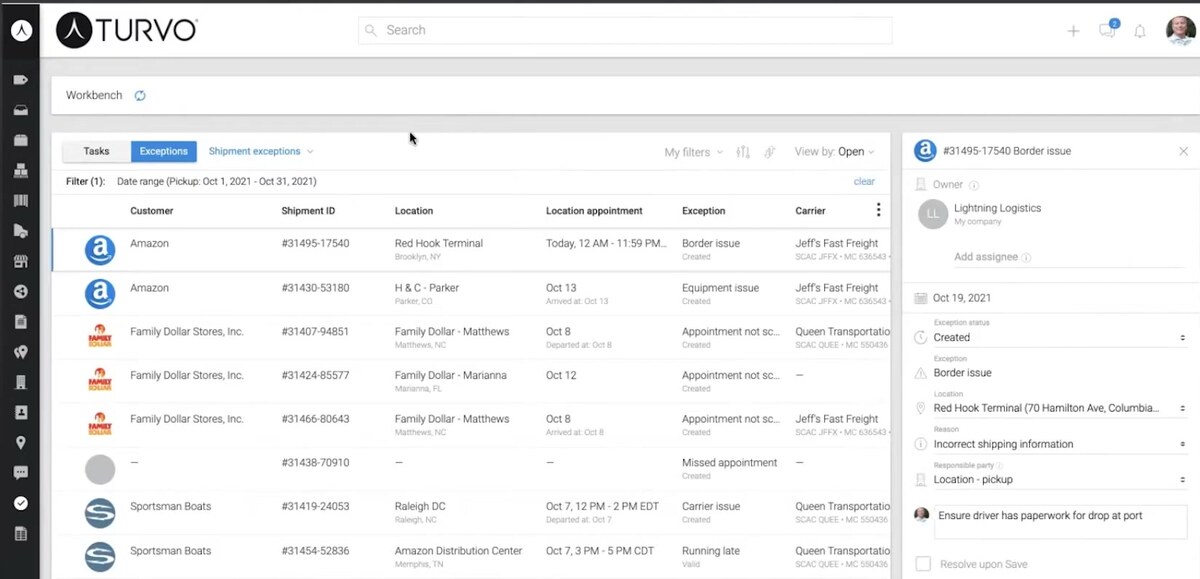This screenshot has height=579, width=1200.
Task: Open the inbox tray icon in the sidebar
Action: 20,110
